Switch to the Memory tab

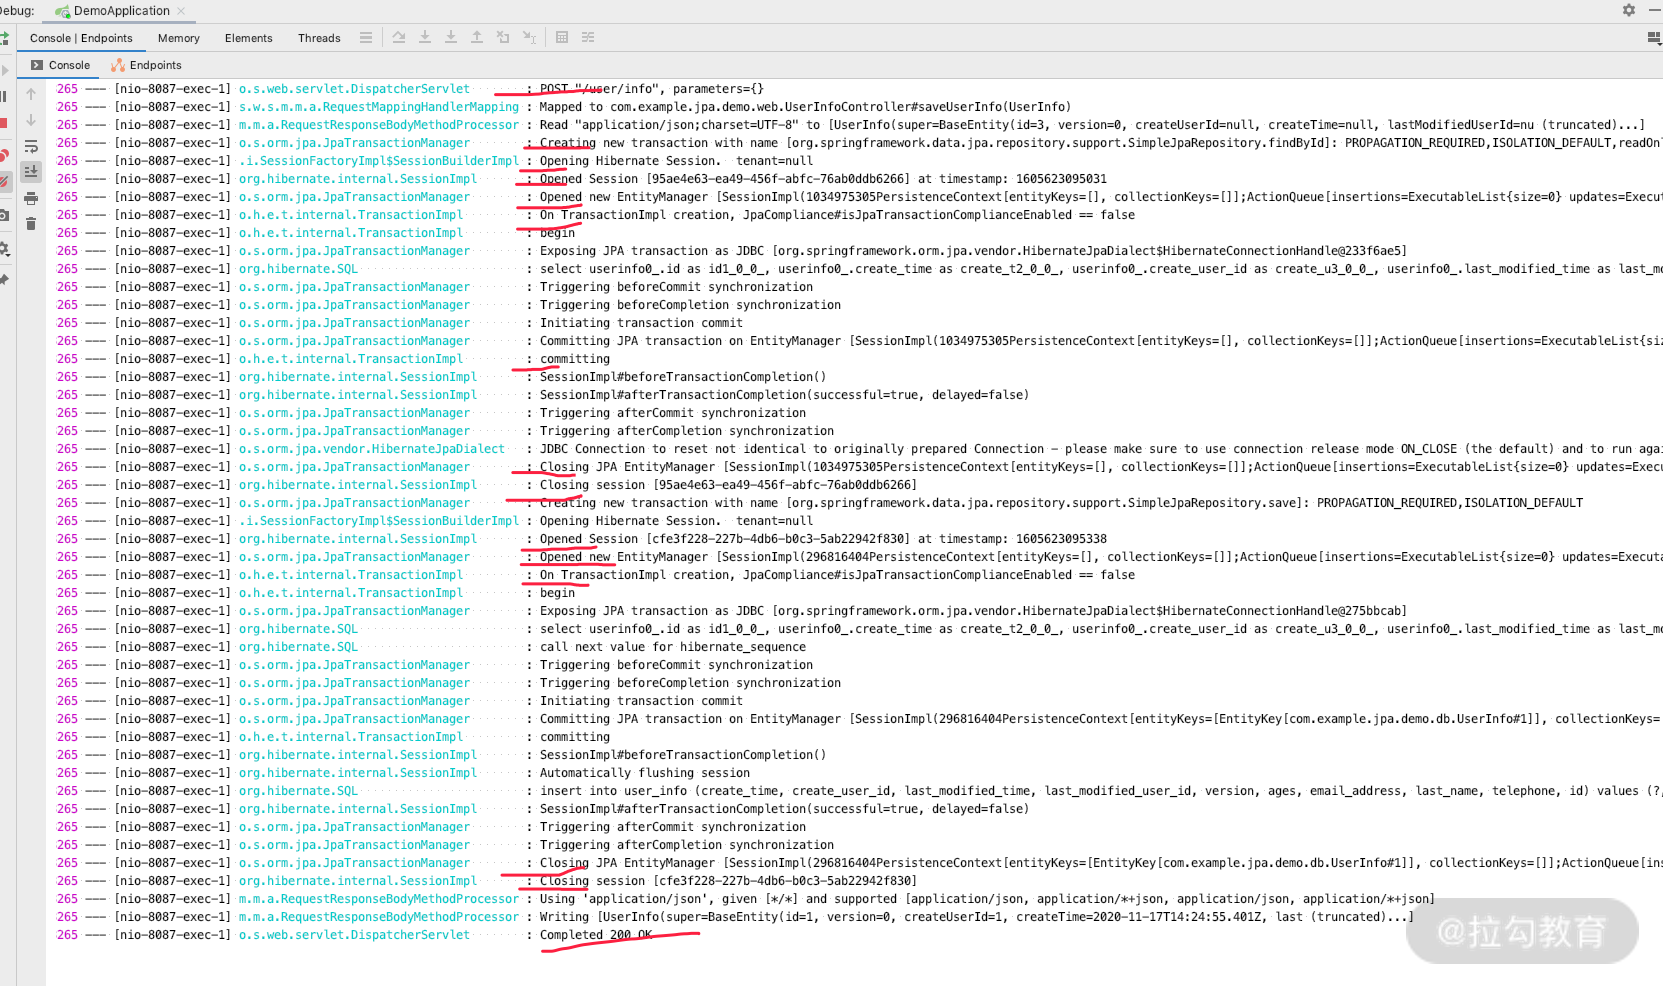(178, 38)
